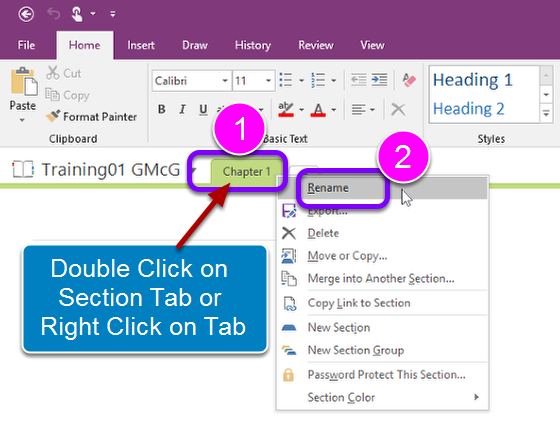The height and width of the screenshot is (441, 560).
Task: Click the Back arrow icon in title bar
Action: pyautogui.click(x=26, y=14)
